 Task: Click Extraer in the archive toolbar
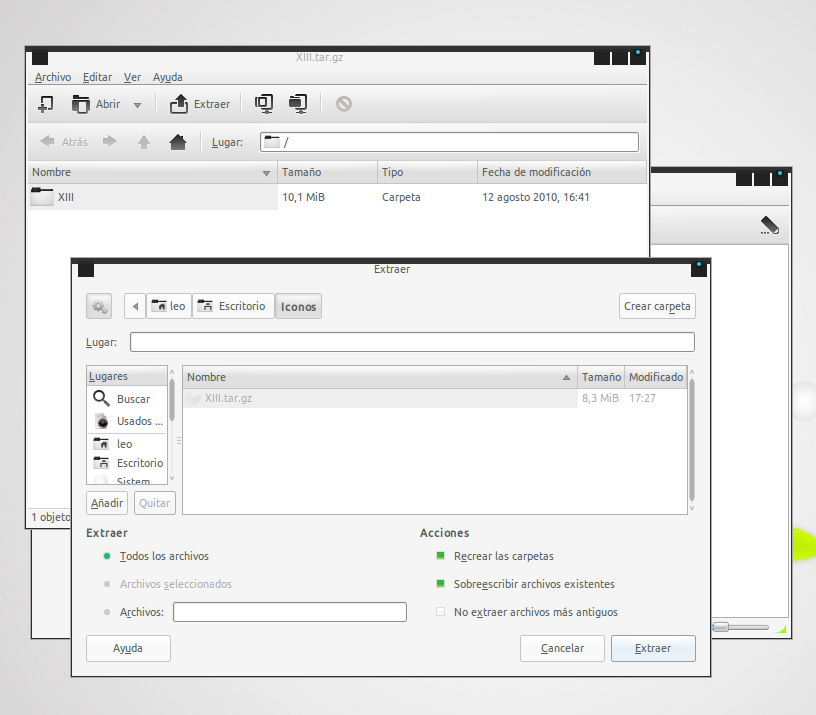pos(200,104)
